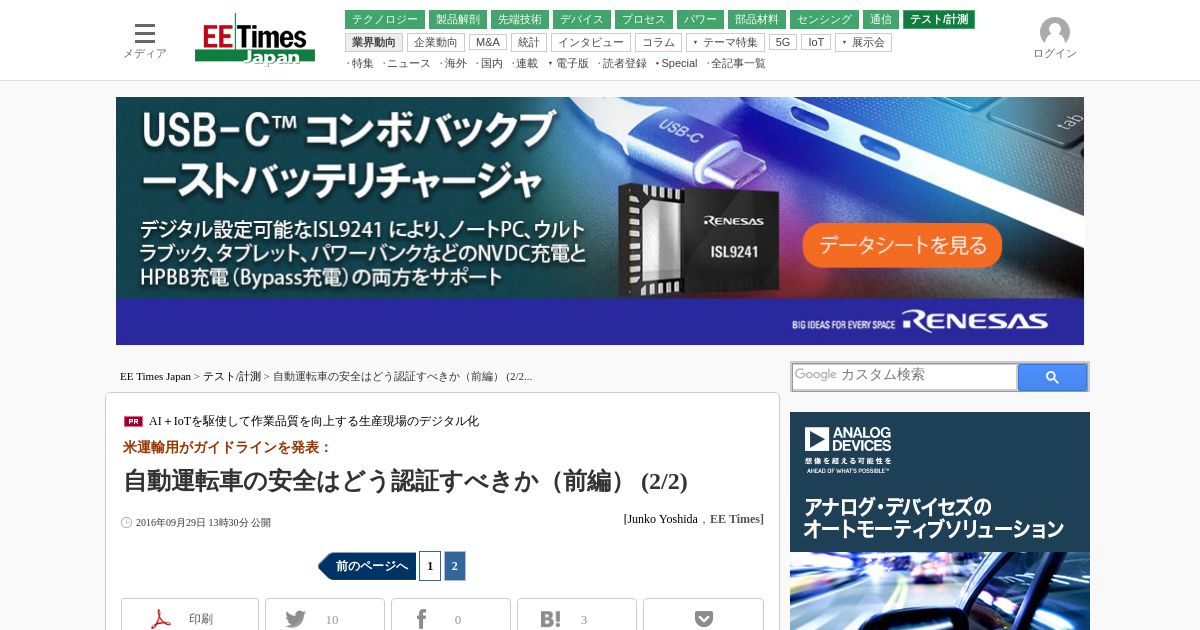
Task: Save to Pocket icon
Action: coord(704,619)
